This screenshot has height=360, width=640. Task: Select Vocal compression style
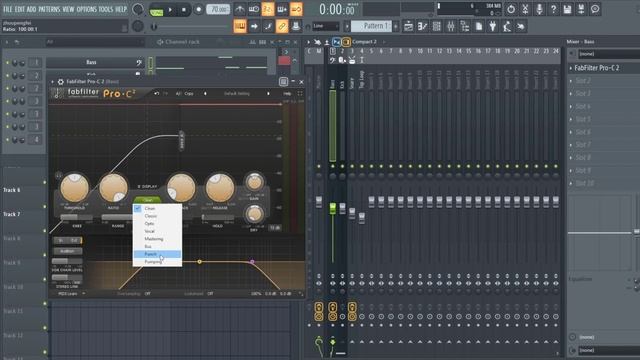tap(157, 231)
